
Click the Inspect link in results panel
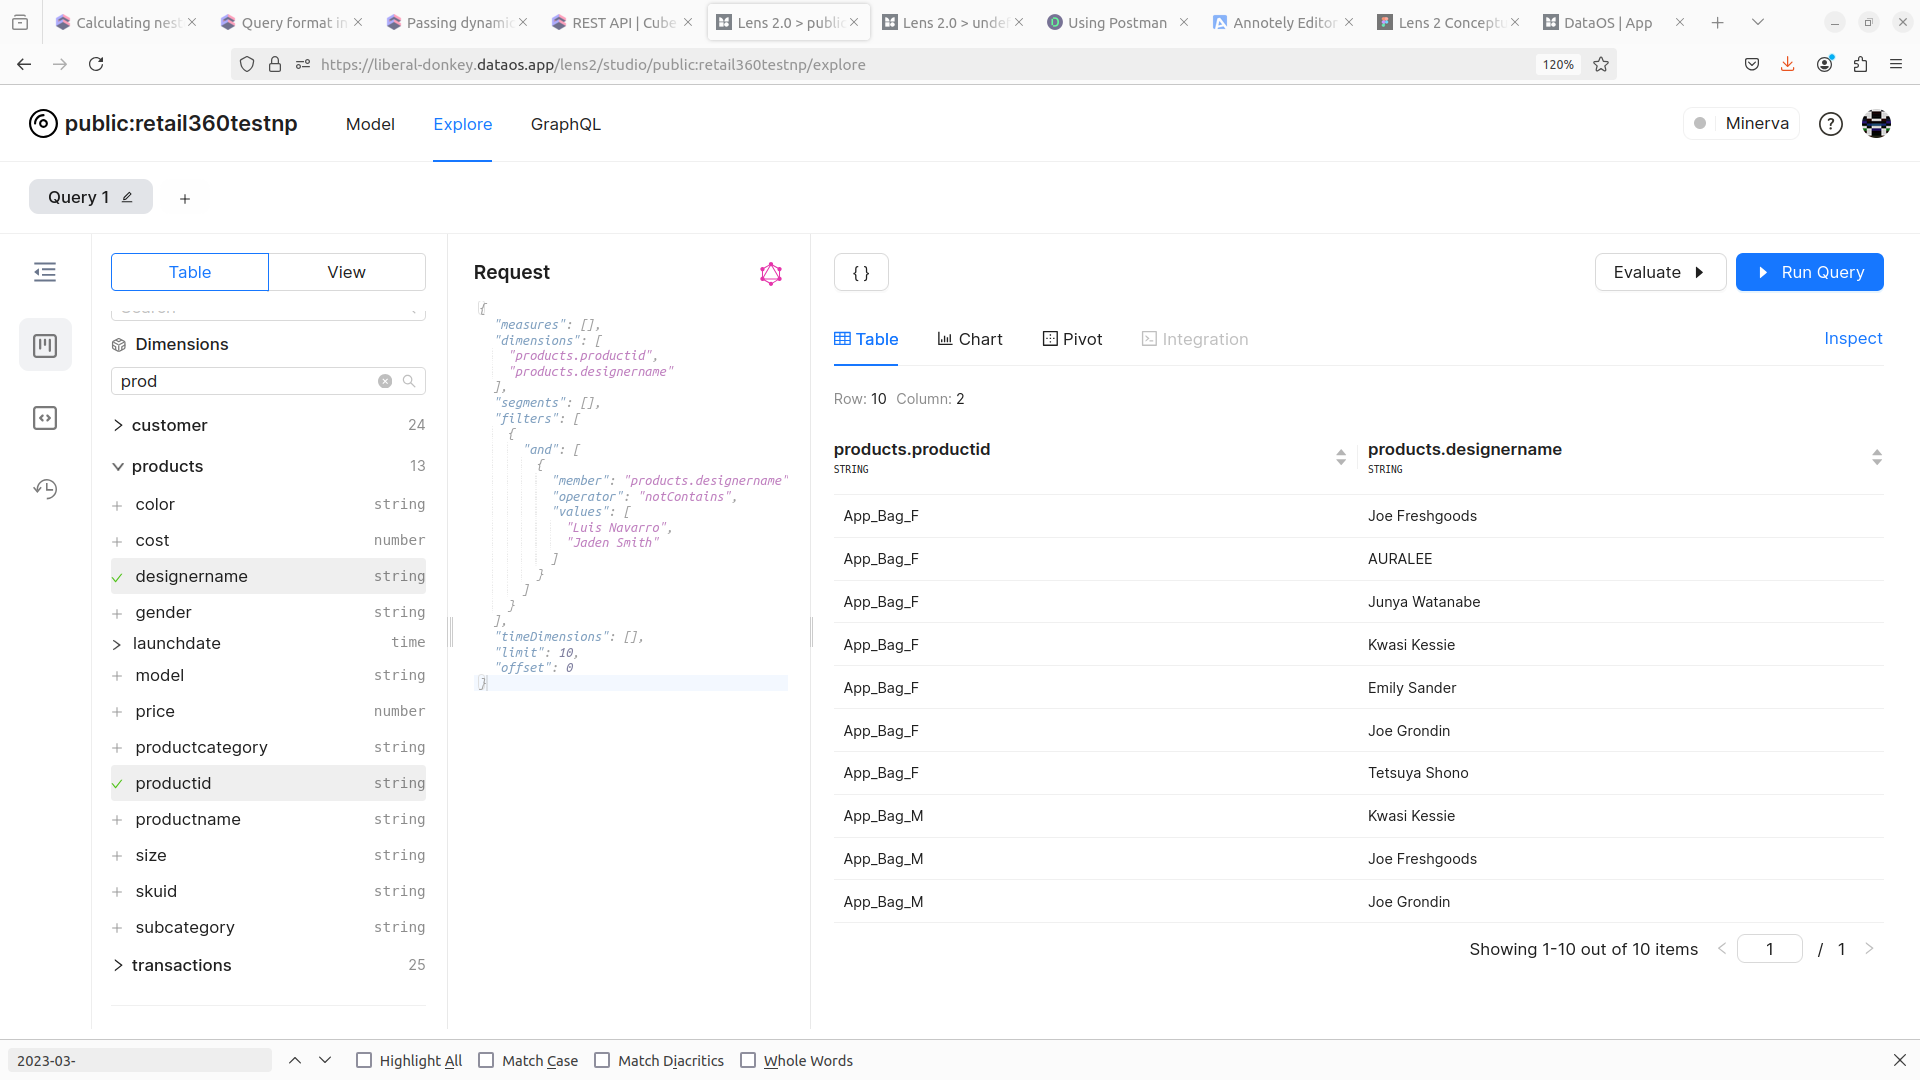pyautogui.click(x=1853, y=338)
